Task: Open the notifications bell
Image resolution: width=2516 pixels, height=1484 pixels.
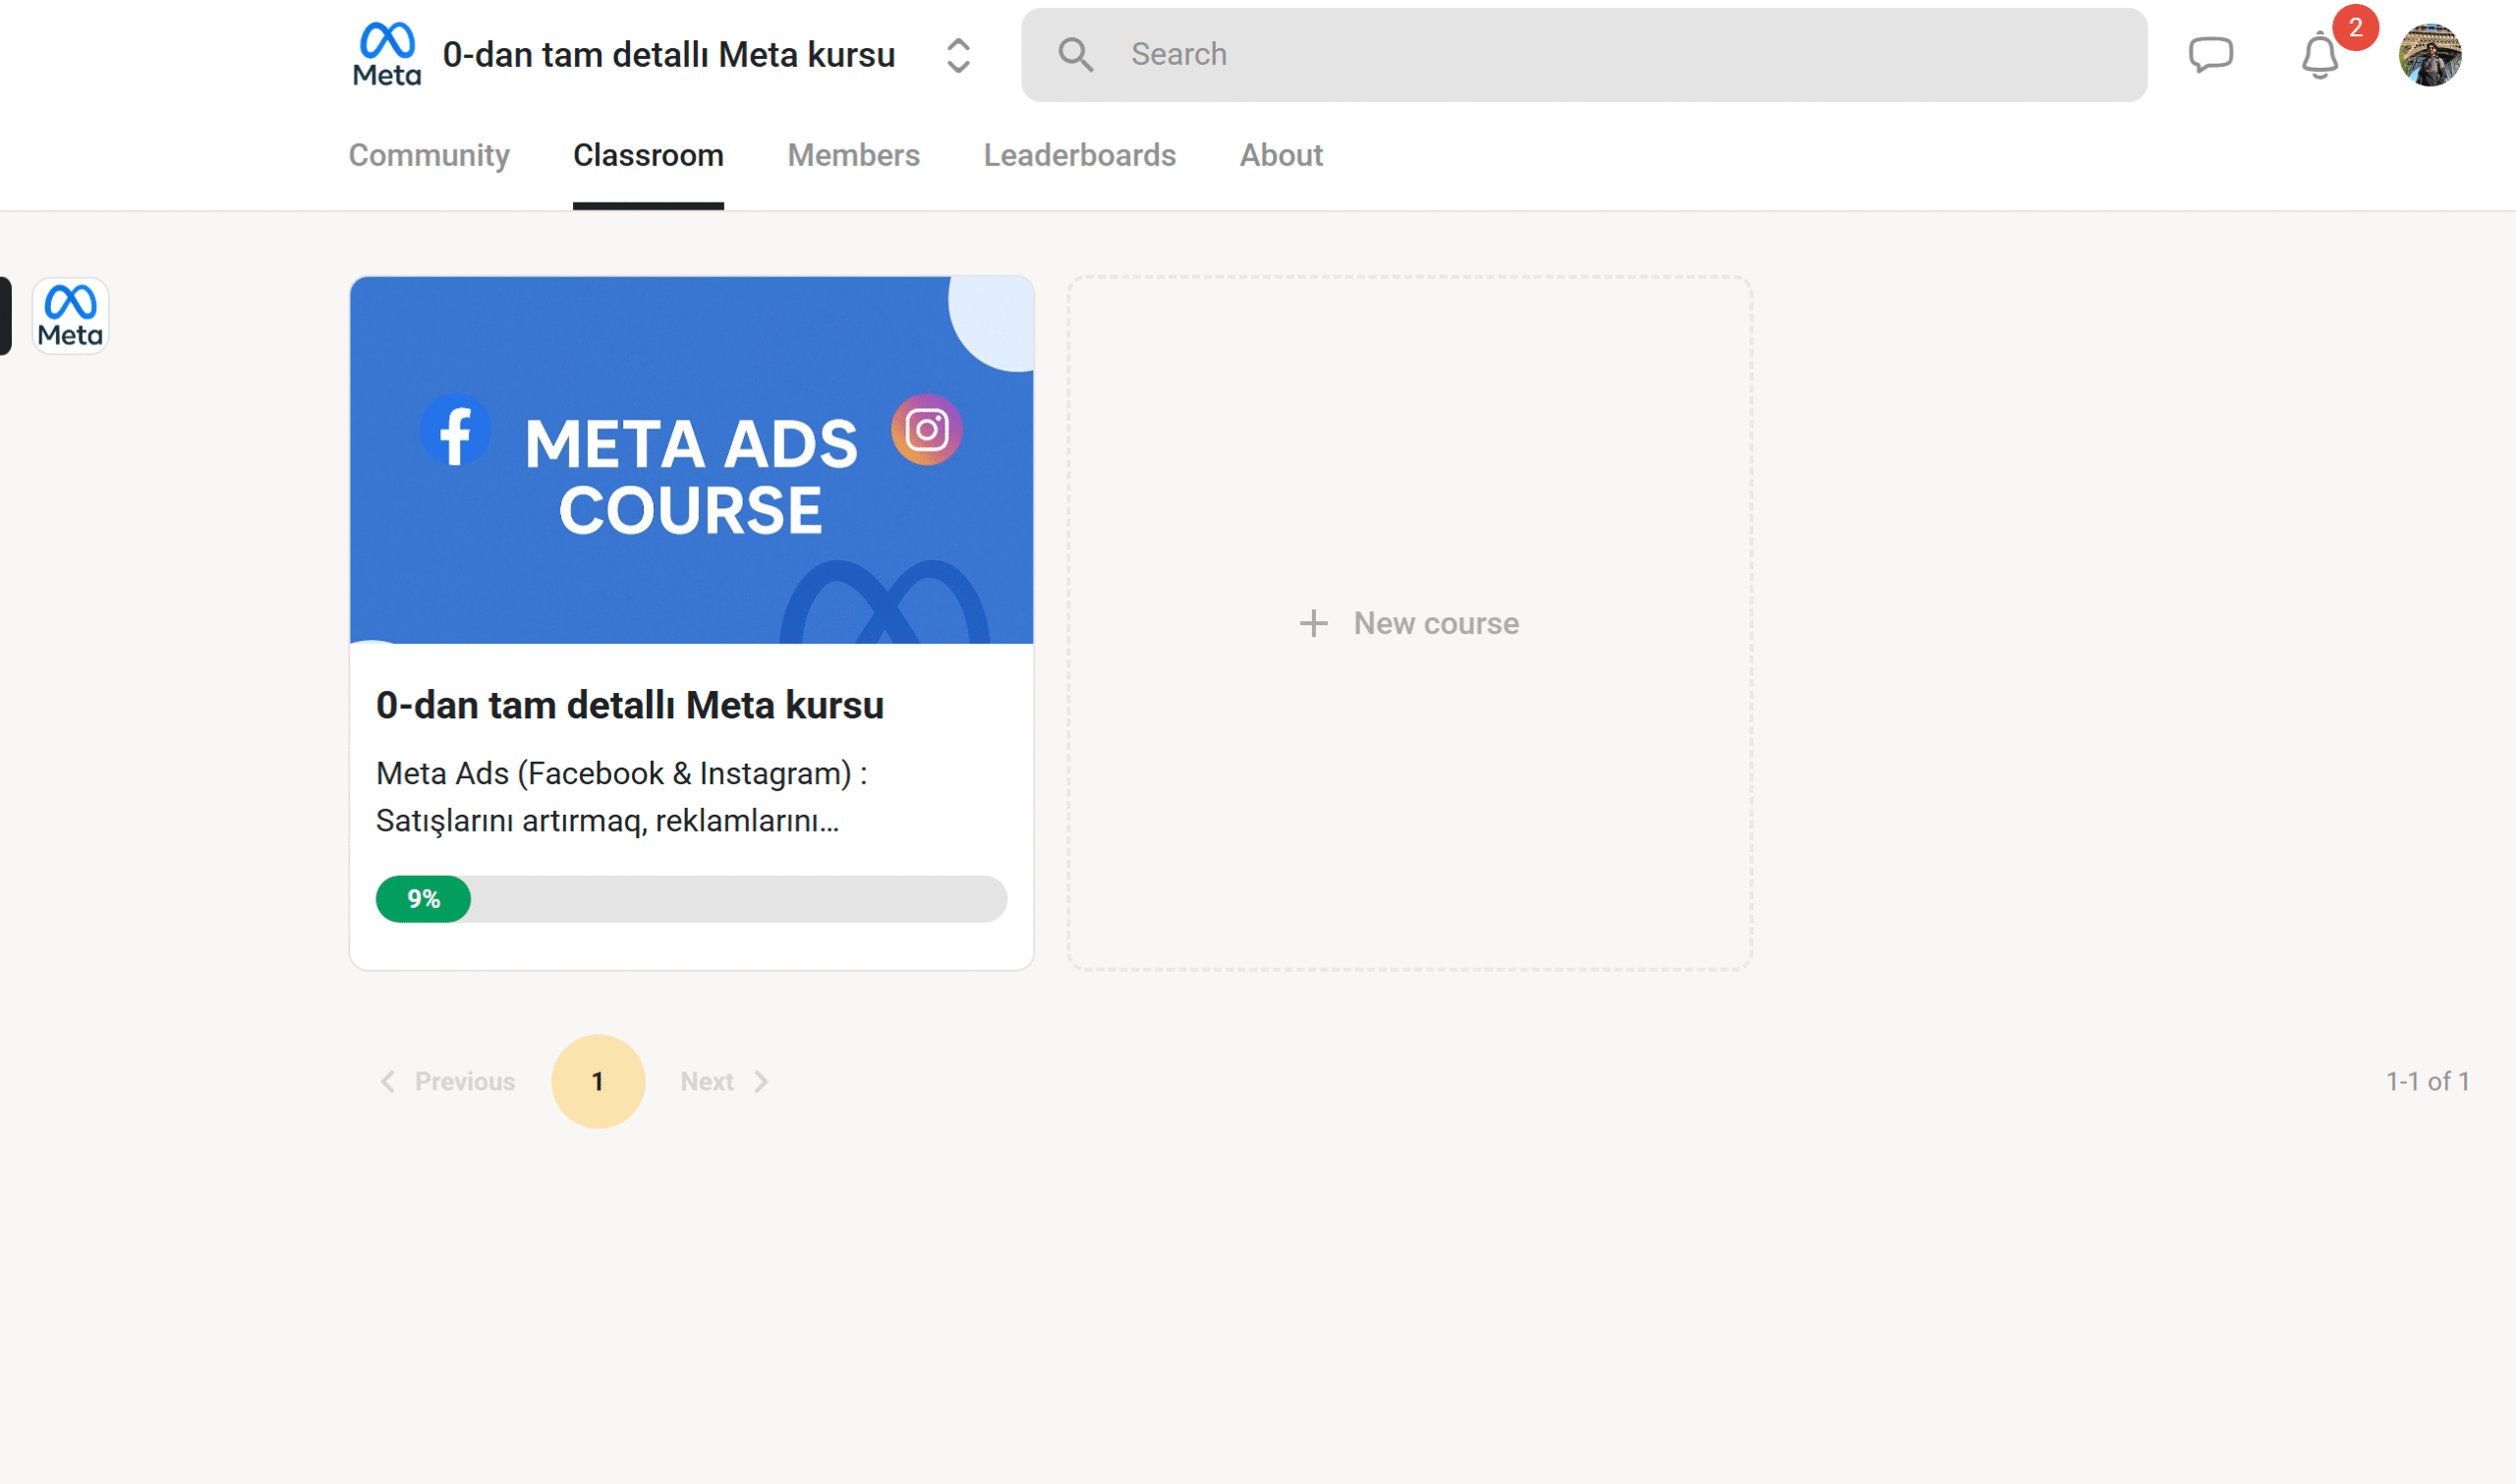Action: (2319, 55)
